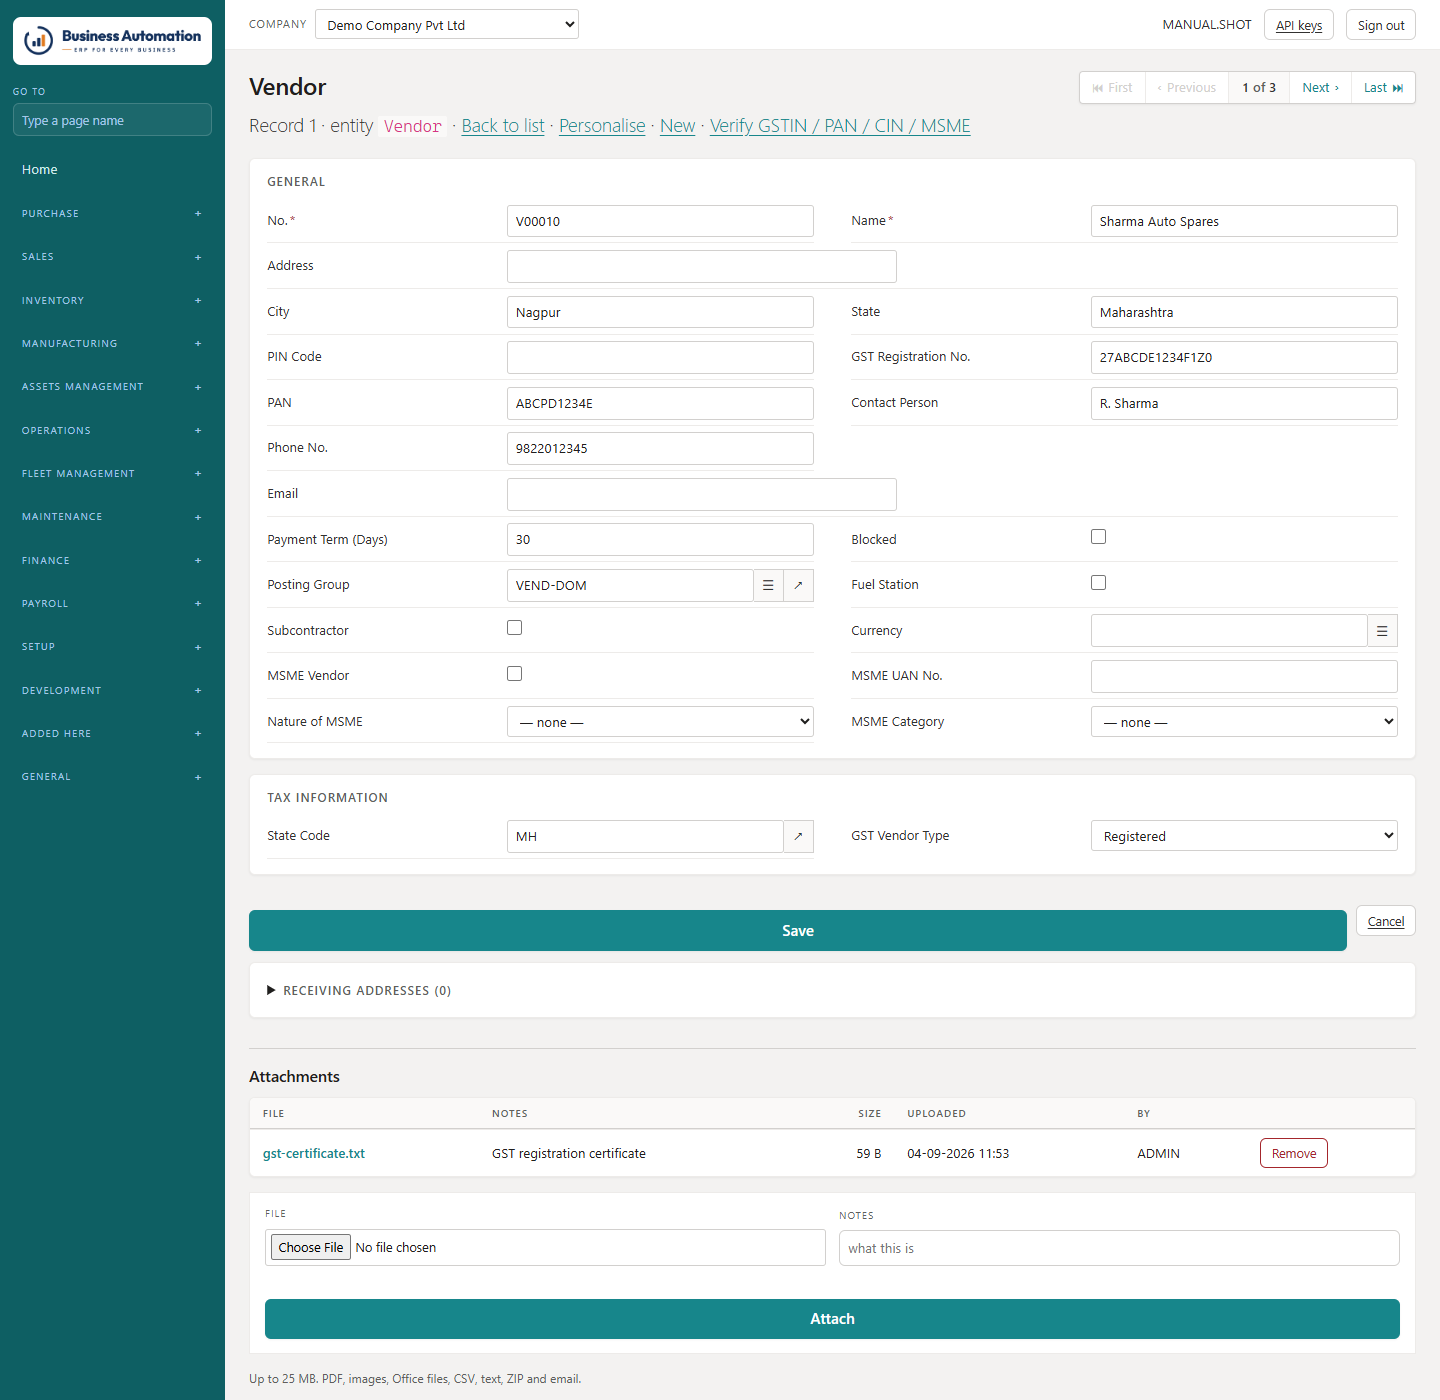Open the Company selector dropdown

coord(447,25)
